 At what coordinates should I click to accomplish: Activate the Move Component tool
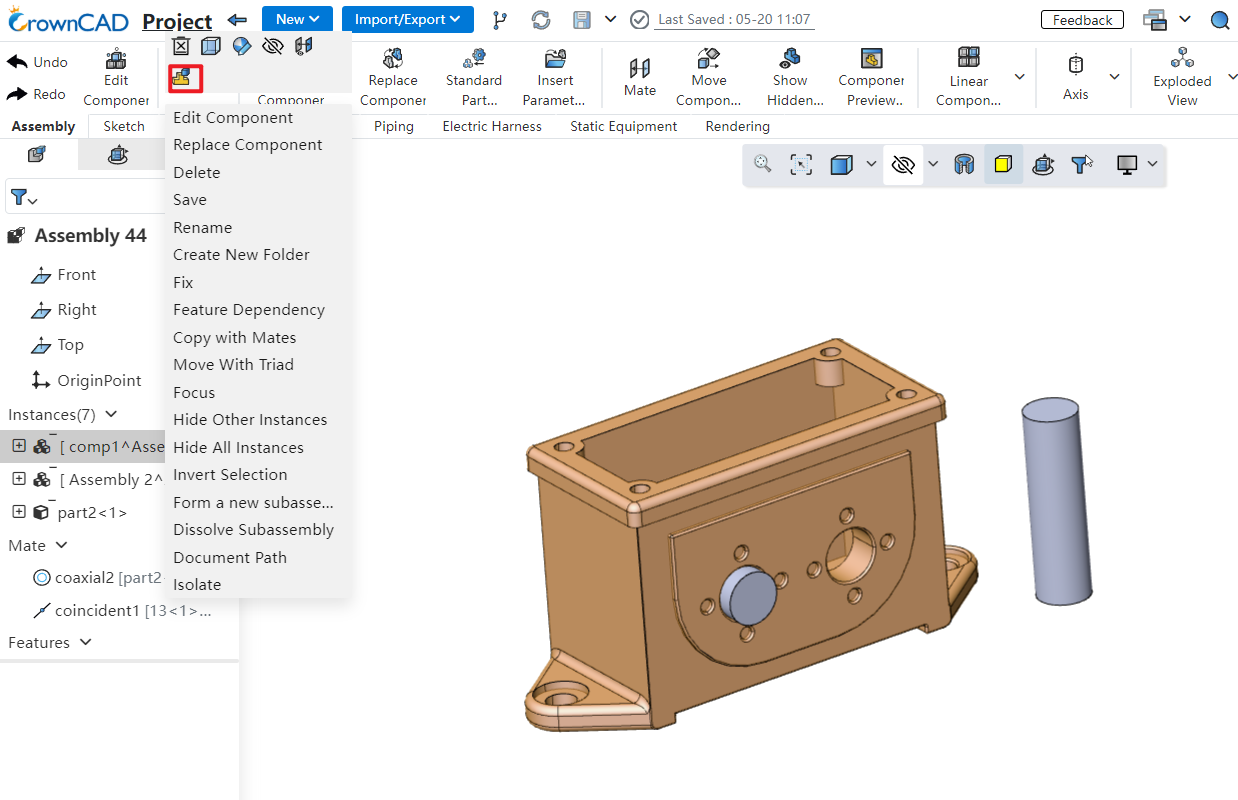709,78
